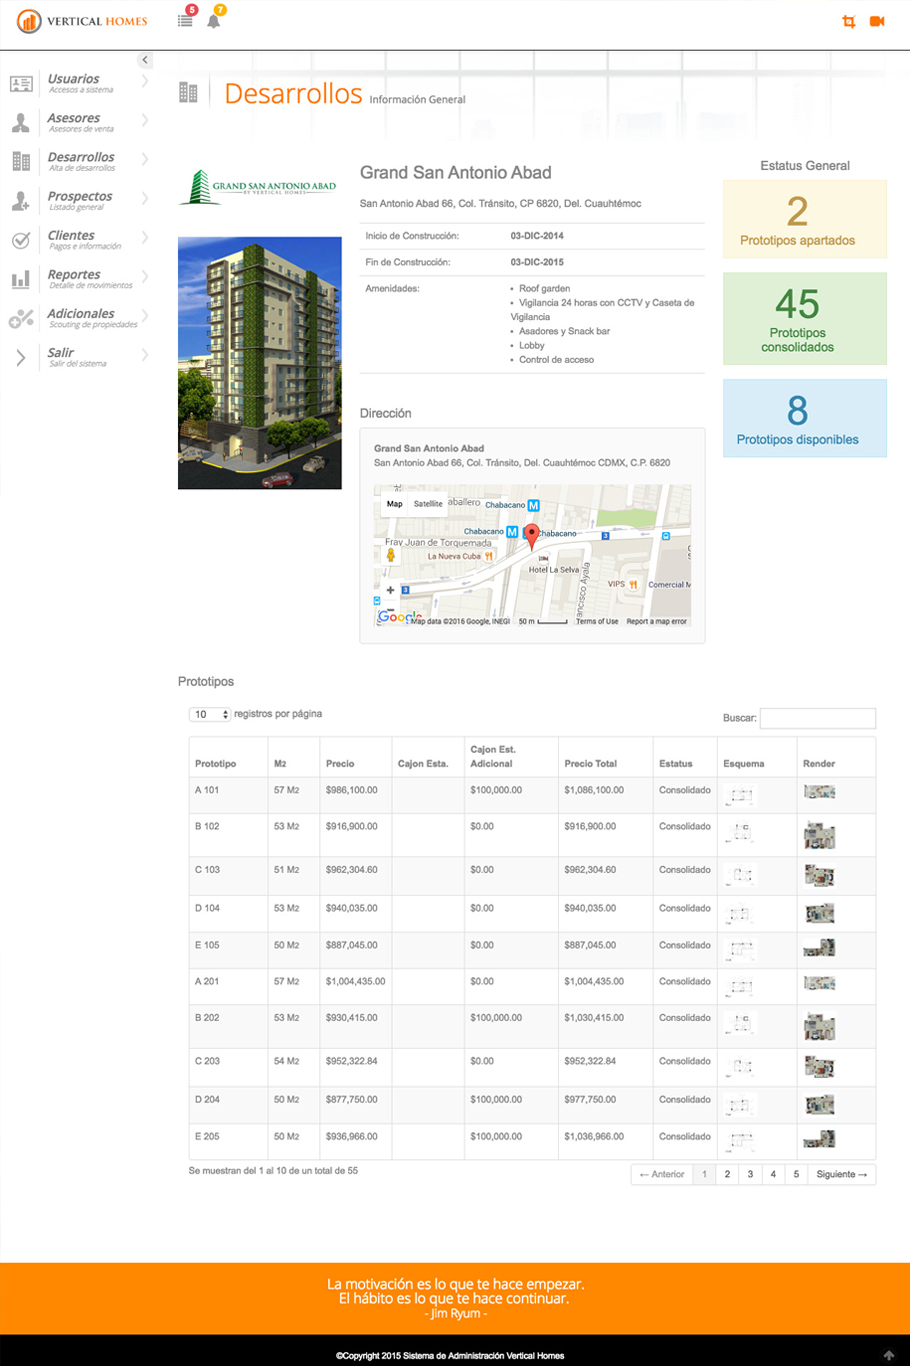Screen dimensions: 910x1366
Task: Click the Vertical Homes logo
Action: click(x=82, y=21)
